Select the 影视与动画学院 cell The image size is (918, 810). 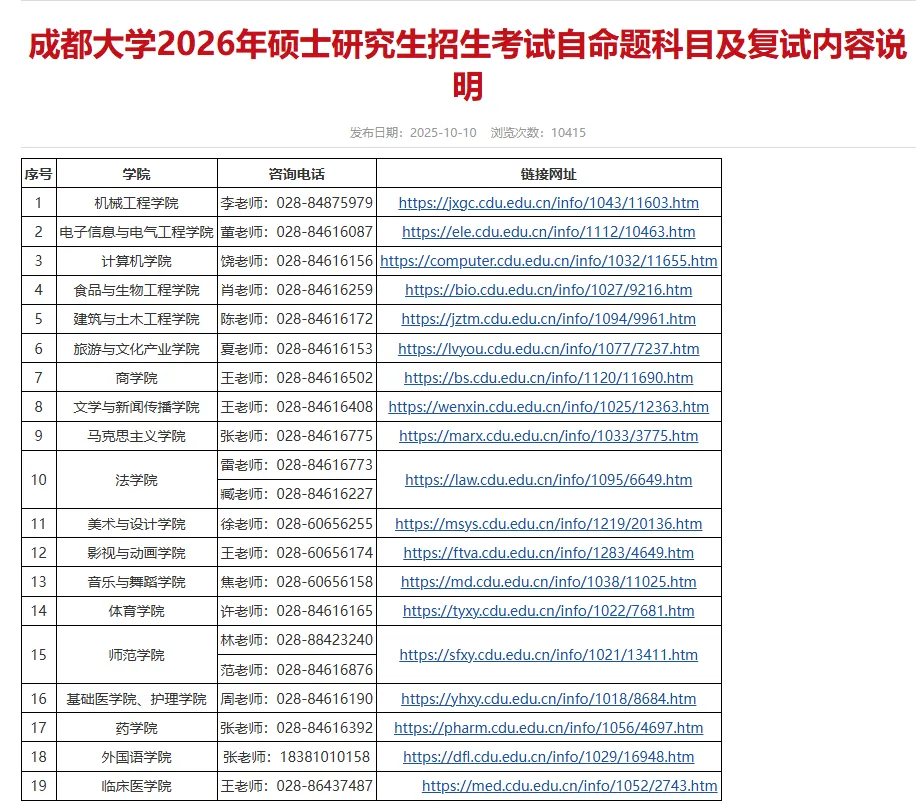pyautogui.click(x=136, y=553)
